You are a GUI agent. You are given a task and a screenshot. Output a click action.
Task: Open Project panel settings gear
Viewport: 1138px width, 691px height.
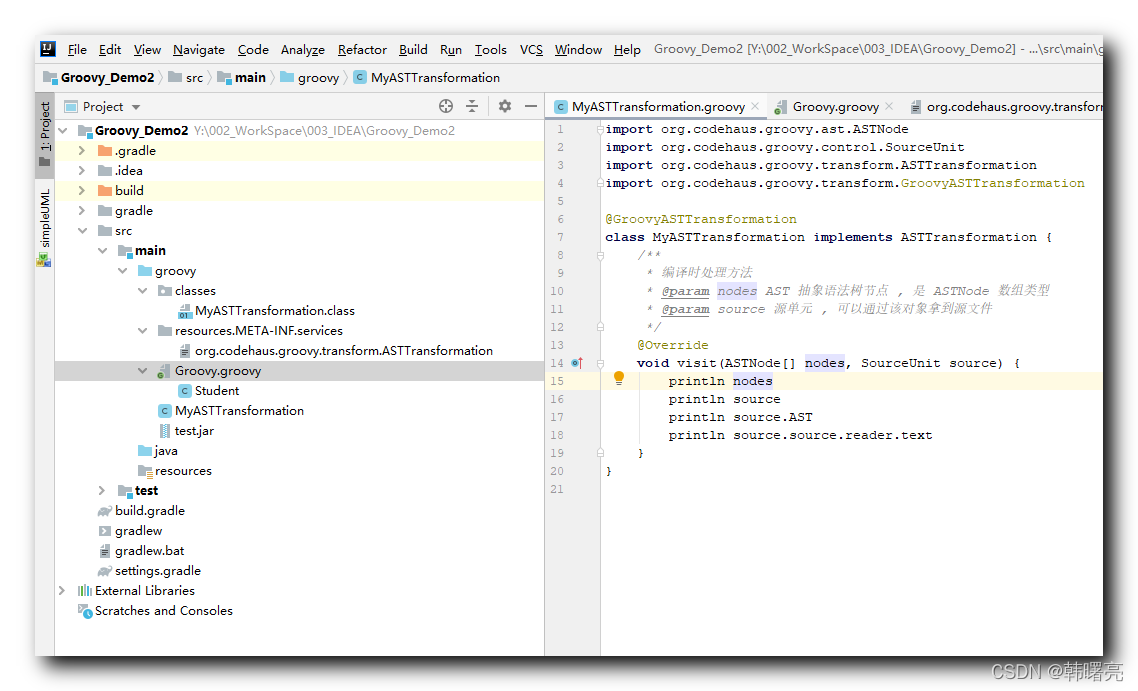[505, 106]
